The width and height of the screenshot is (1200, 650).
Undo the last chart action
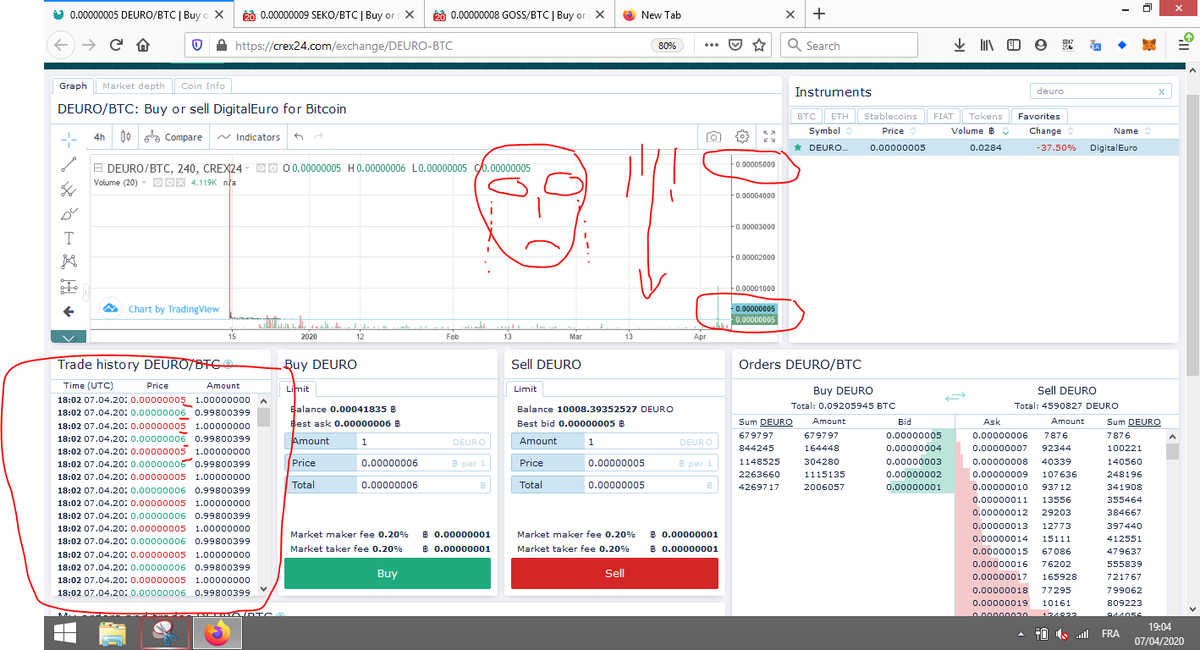tap(299, 137)
